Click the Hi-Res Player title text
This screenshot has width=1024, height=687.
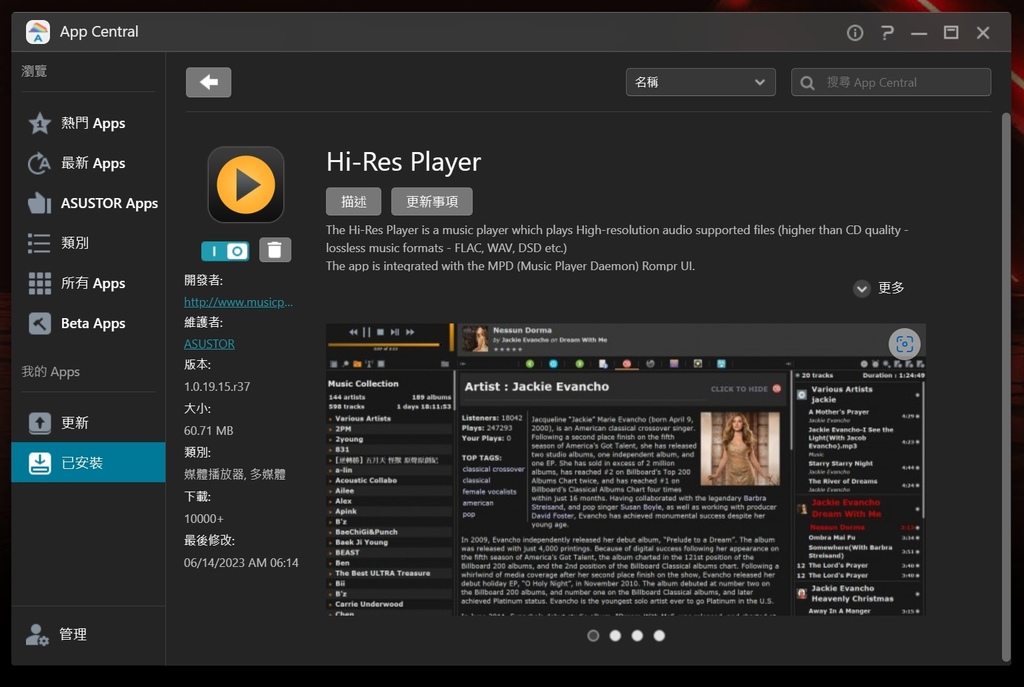[404, 162]
